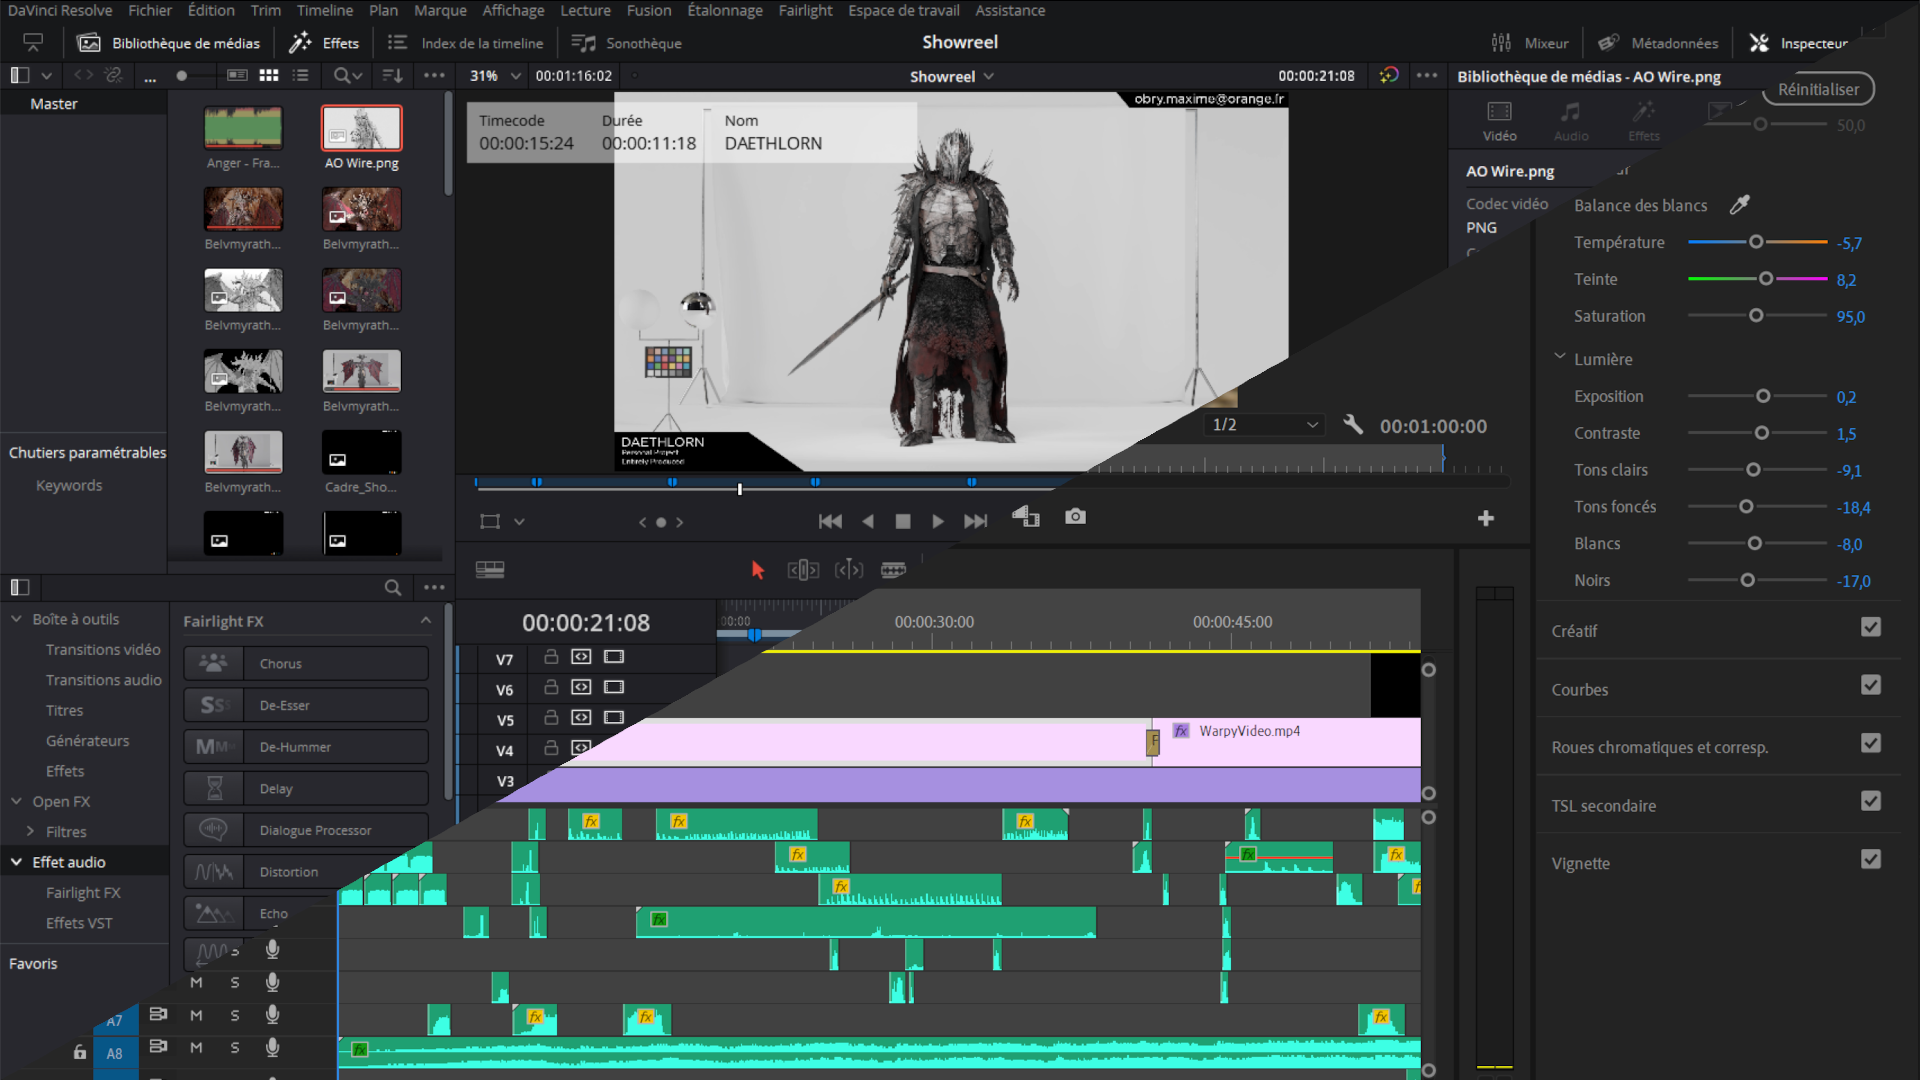Open the viewer transform mode dropdown arrow

(519, 521)
